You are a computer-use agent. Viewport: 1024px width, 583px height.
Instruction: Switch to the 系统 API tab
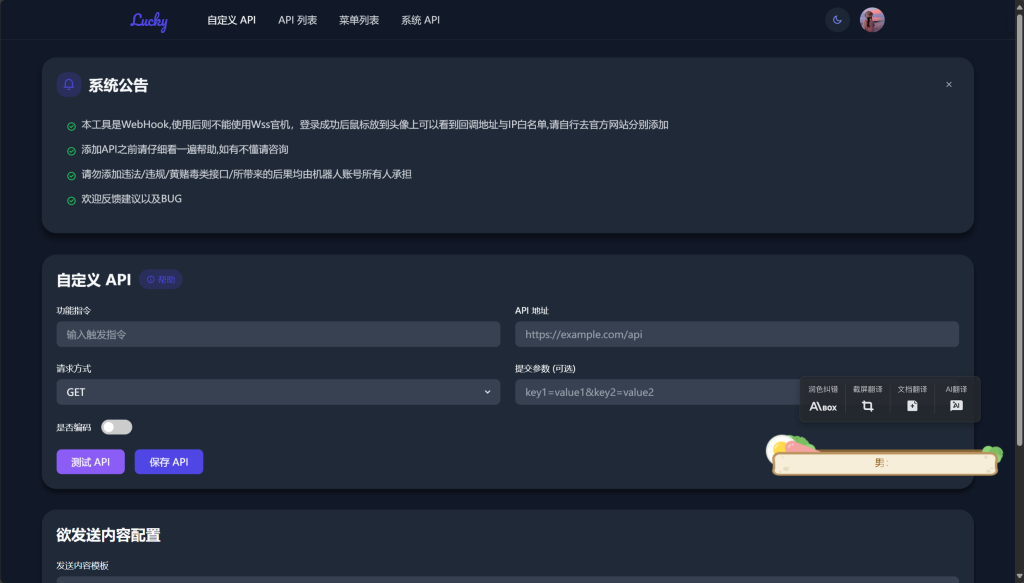coord(419,19)
